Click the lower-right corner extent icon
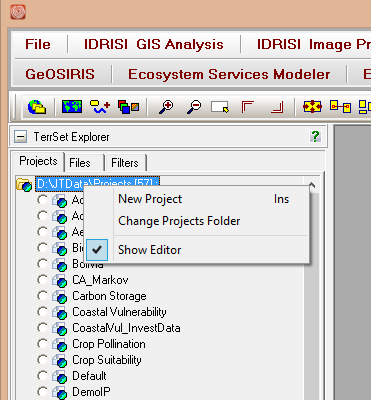Image resolution: width=371 pixels, height=400 pixels. 277,107
